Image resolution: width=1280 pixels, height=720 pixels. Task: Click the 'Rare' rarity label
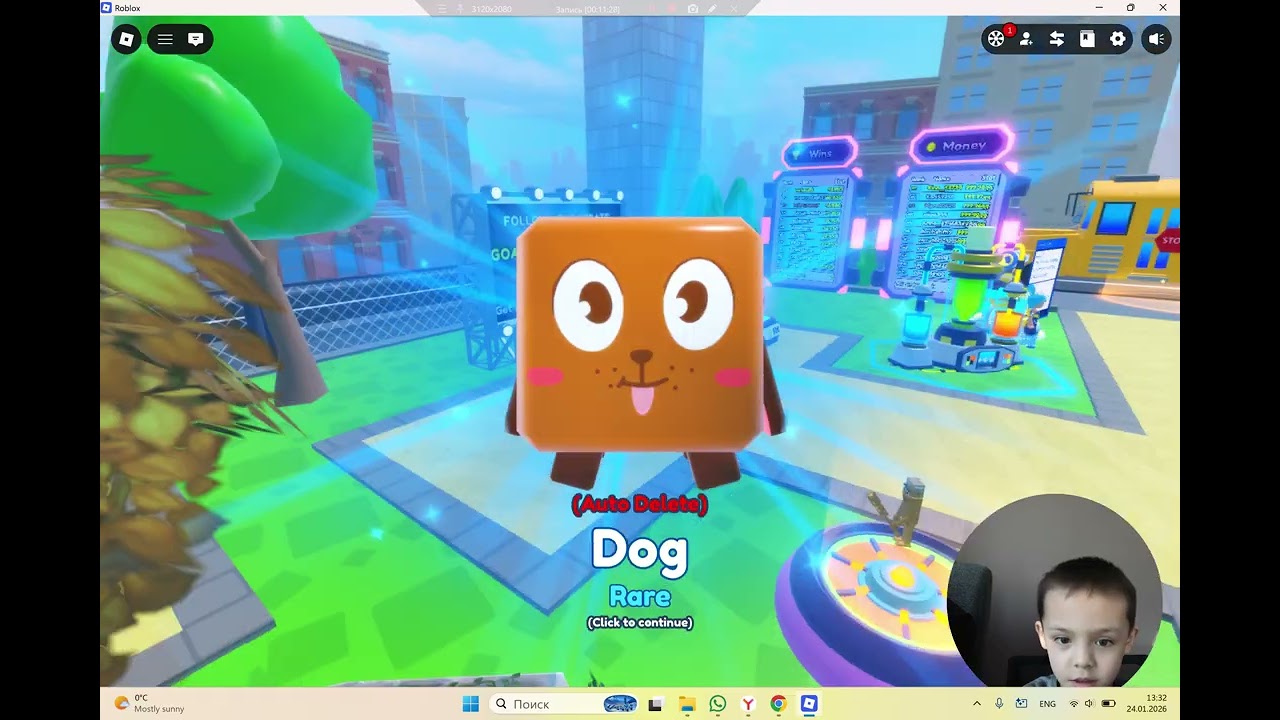click(640, 597)
